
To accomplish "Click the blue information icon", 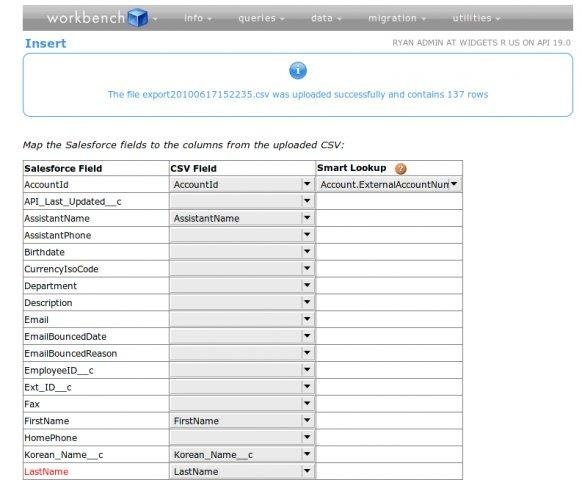I will [298, 71].
